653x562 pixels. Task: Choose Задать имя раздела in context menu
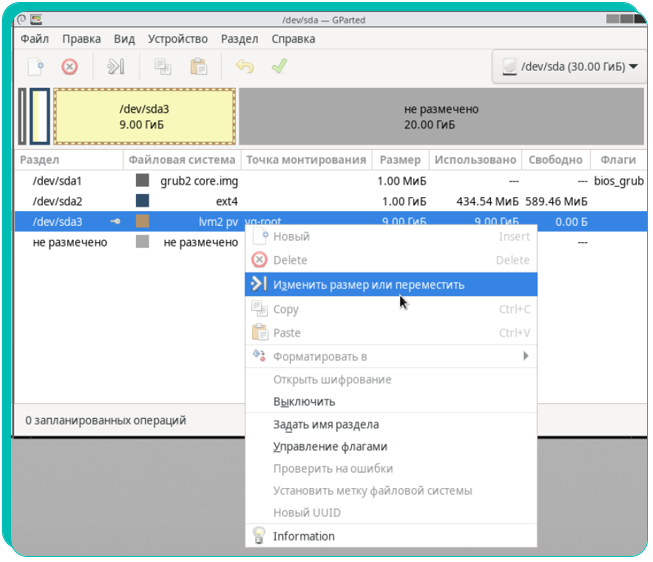391,425
